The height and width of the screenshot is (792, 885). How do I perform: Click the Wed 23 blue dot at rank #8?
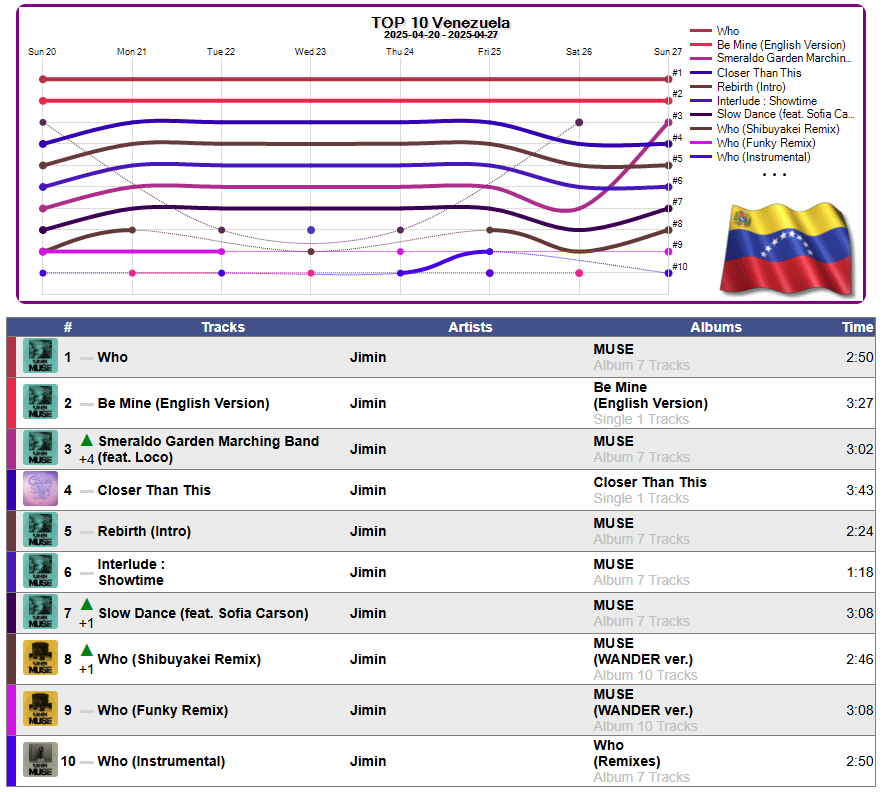pos(311,230)
